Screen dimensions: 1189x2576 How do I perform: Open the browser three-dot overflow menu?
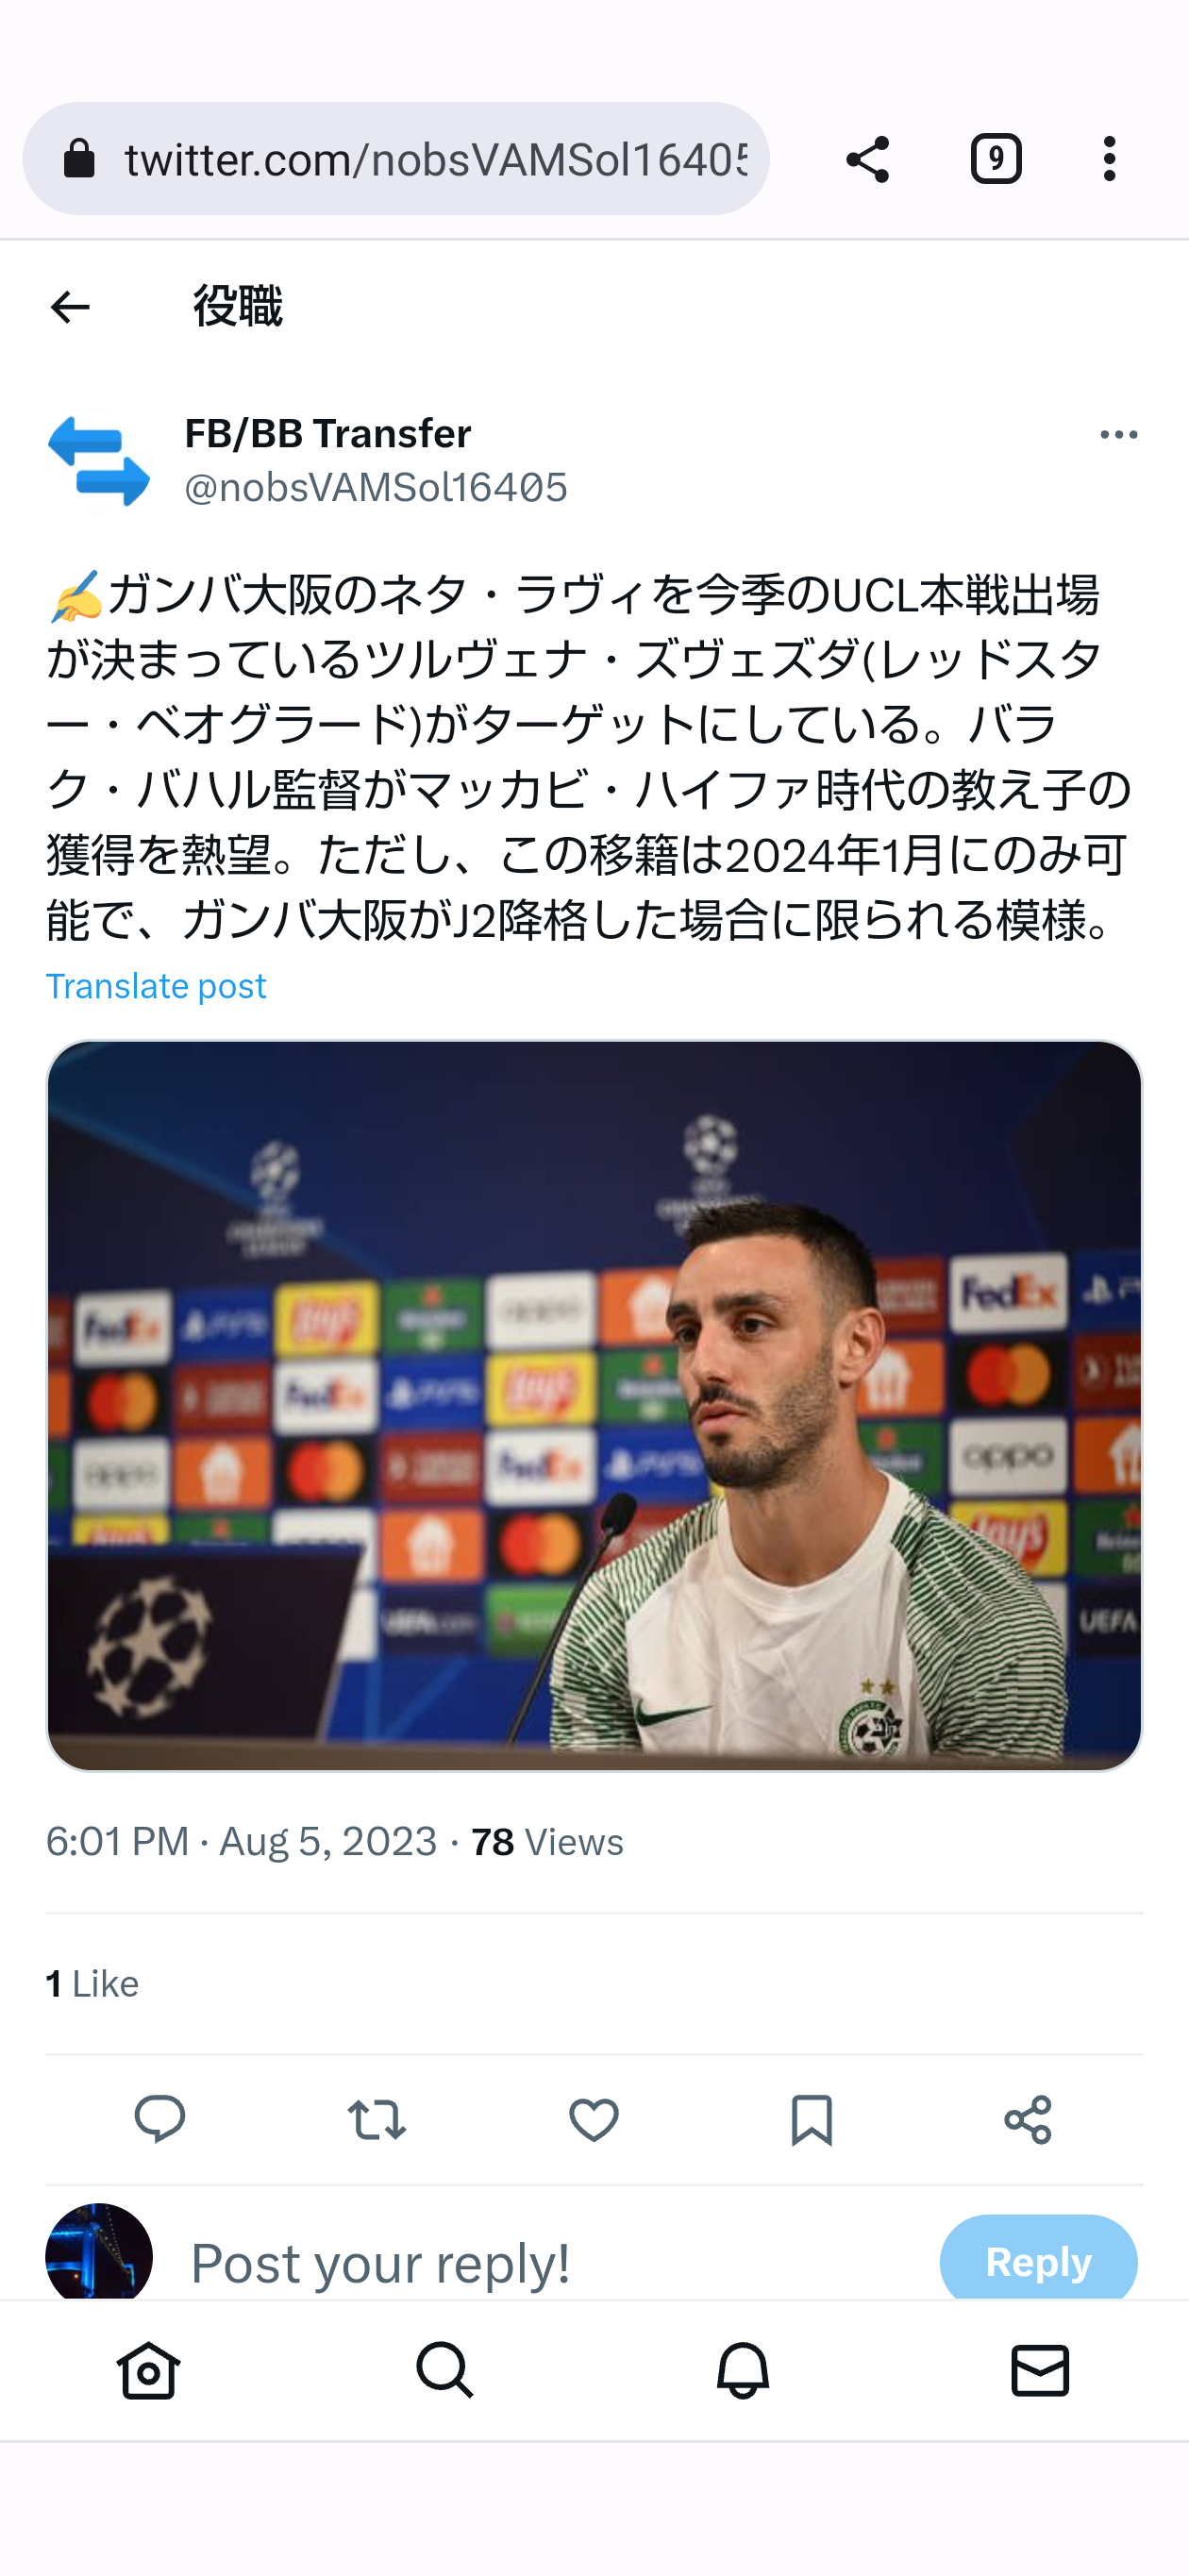(1109, 159)
